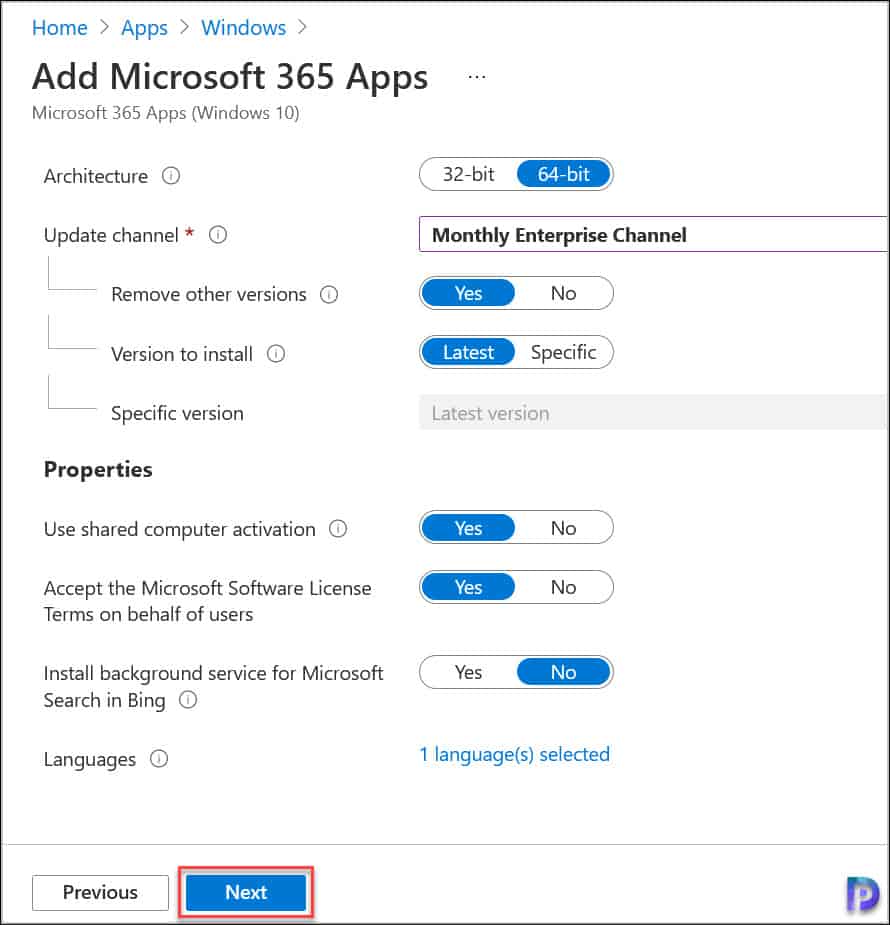
Task: Click the Next button
Action: (x=246, y=893)
